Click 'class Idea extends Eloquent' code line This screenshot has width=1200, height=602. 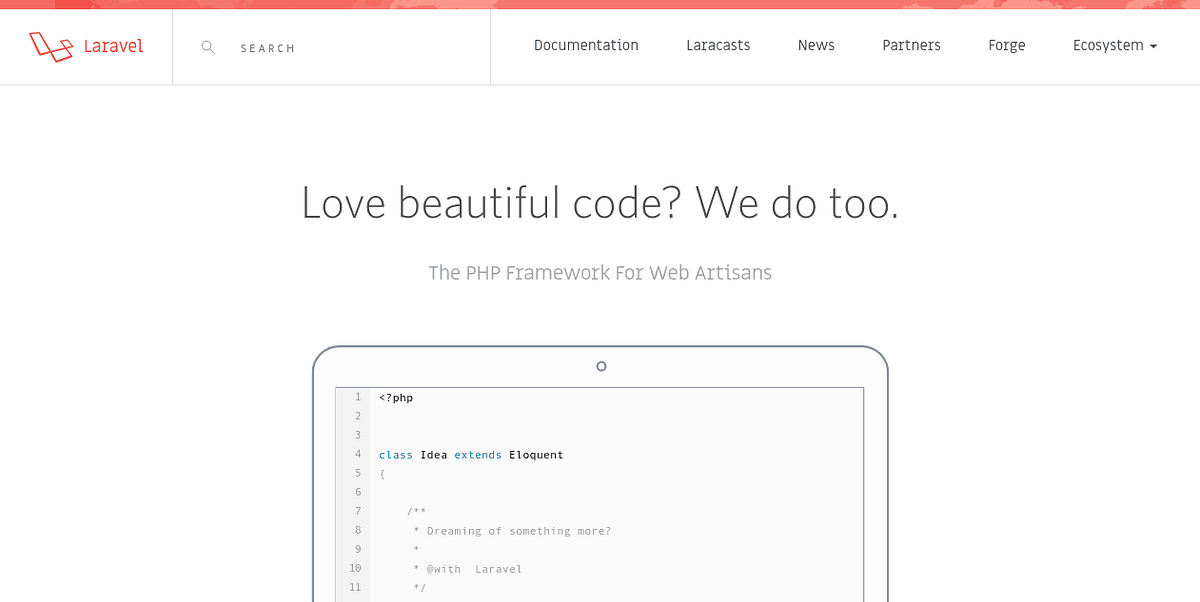click(471, 455)
